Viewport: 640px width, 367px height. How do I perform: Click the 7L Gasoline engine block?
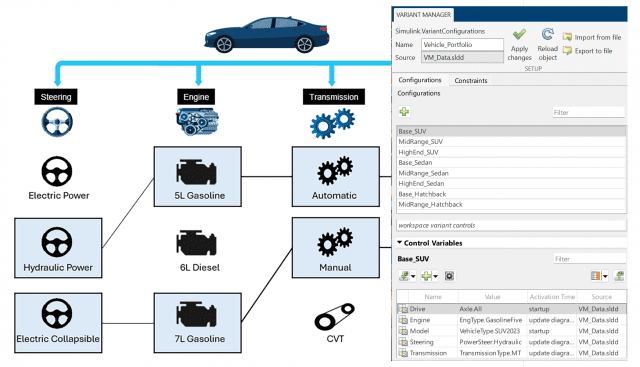click(x=198, y=323)
